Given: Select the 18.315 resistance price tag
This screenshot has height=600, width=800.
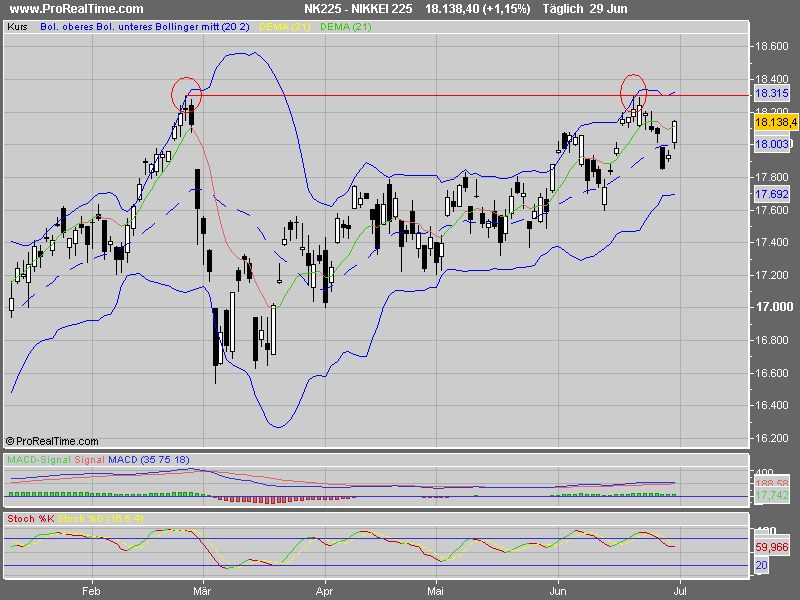Looking at the screenshot, I should [x=771, y=93].
